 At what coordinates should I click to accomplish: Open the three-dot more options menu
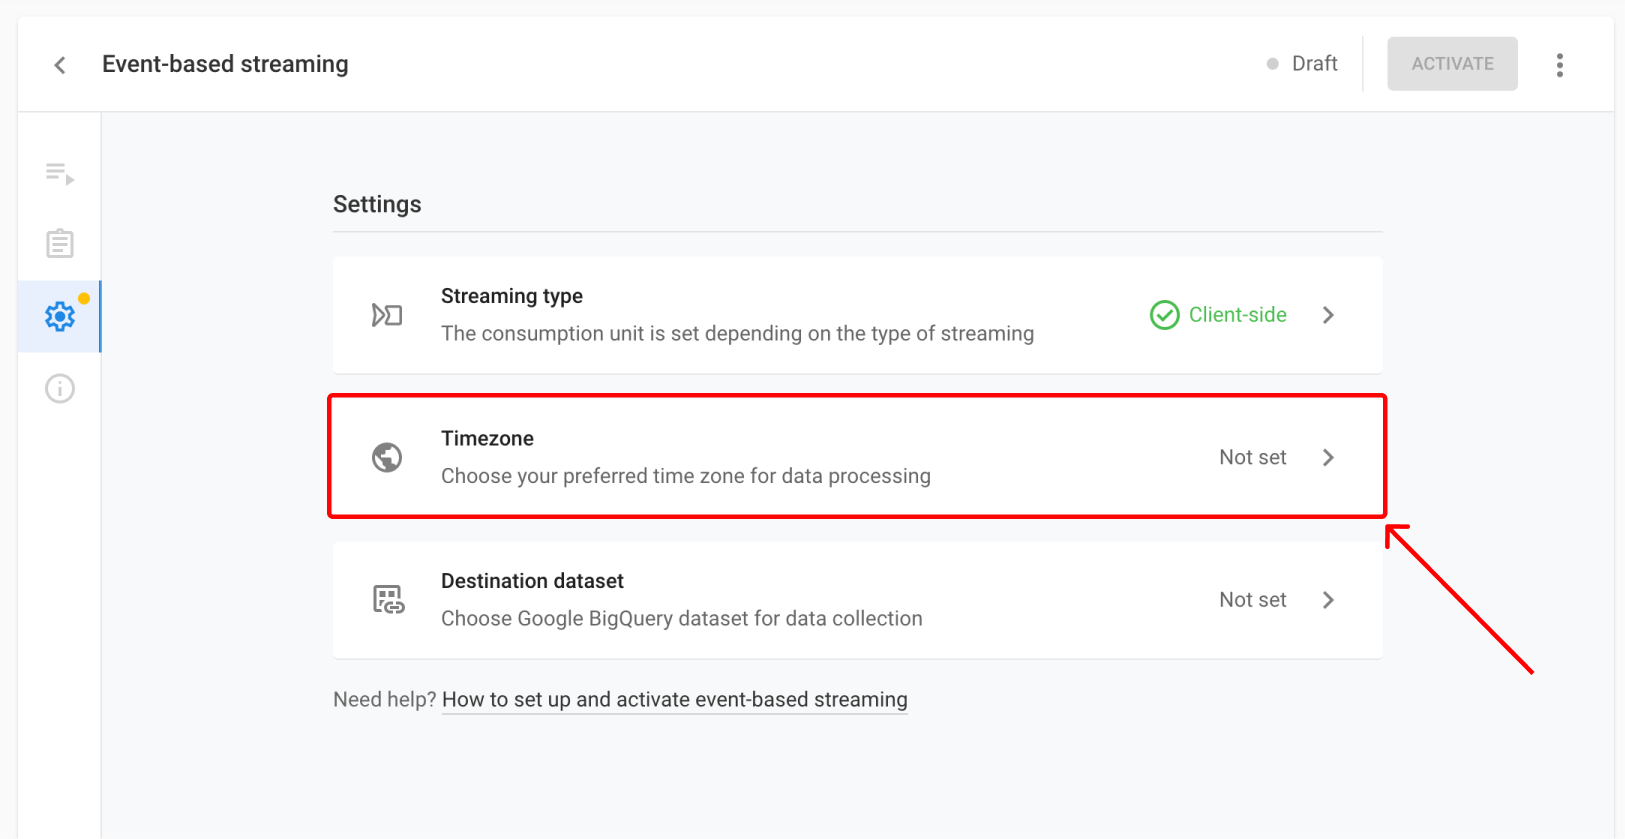pyautogui.click(x=1560, y=65)
